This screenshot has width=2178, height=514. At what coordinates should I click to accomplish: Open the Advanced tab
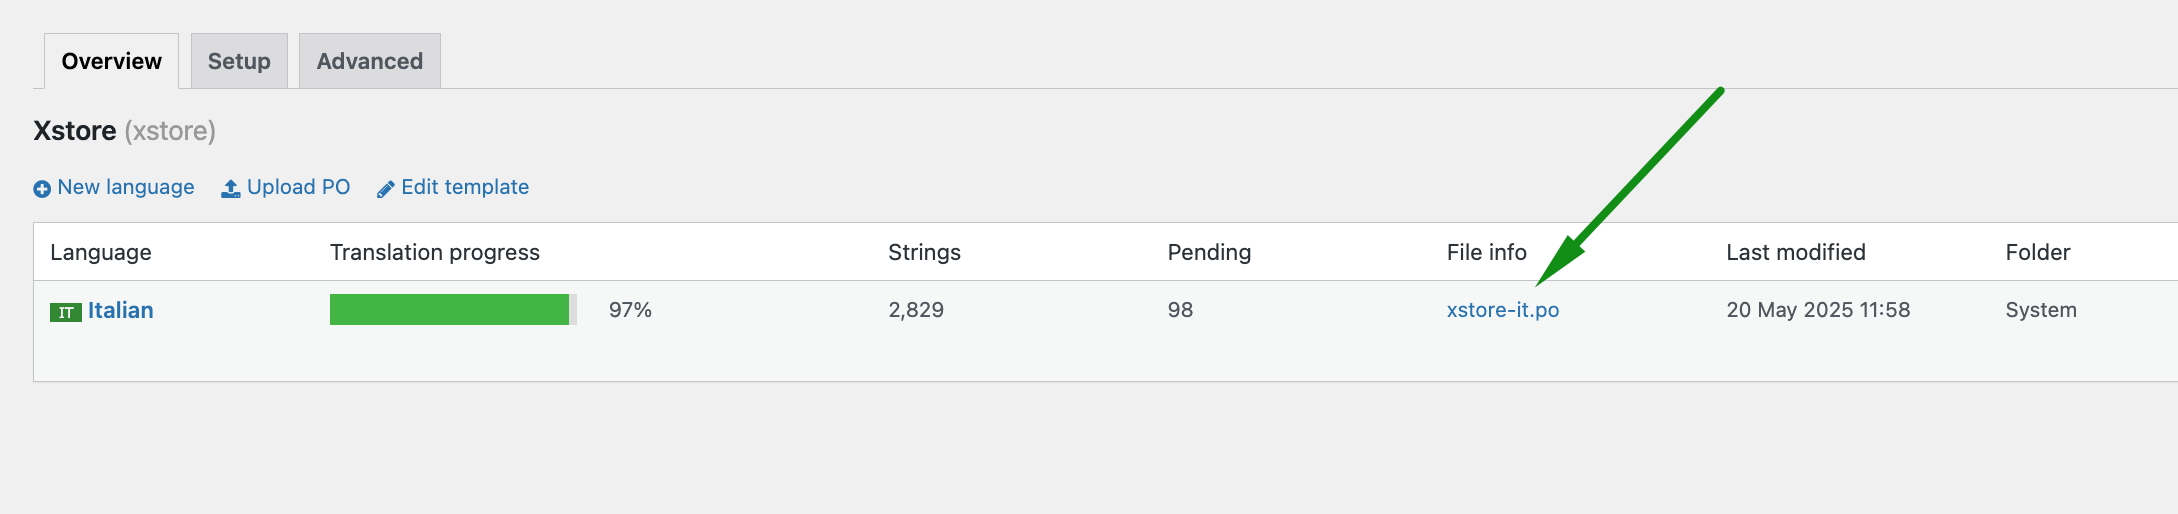tap(370, 61)
